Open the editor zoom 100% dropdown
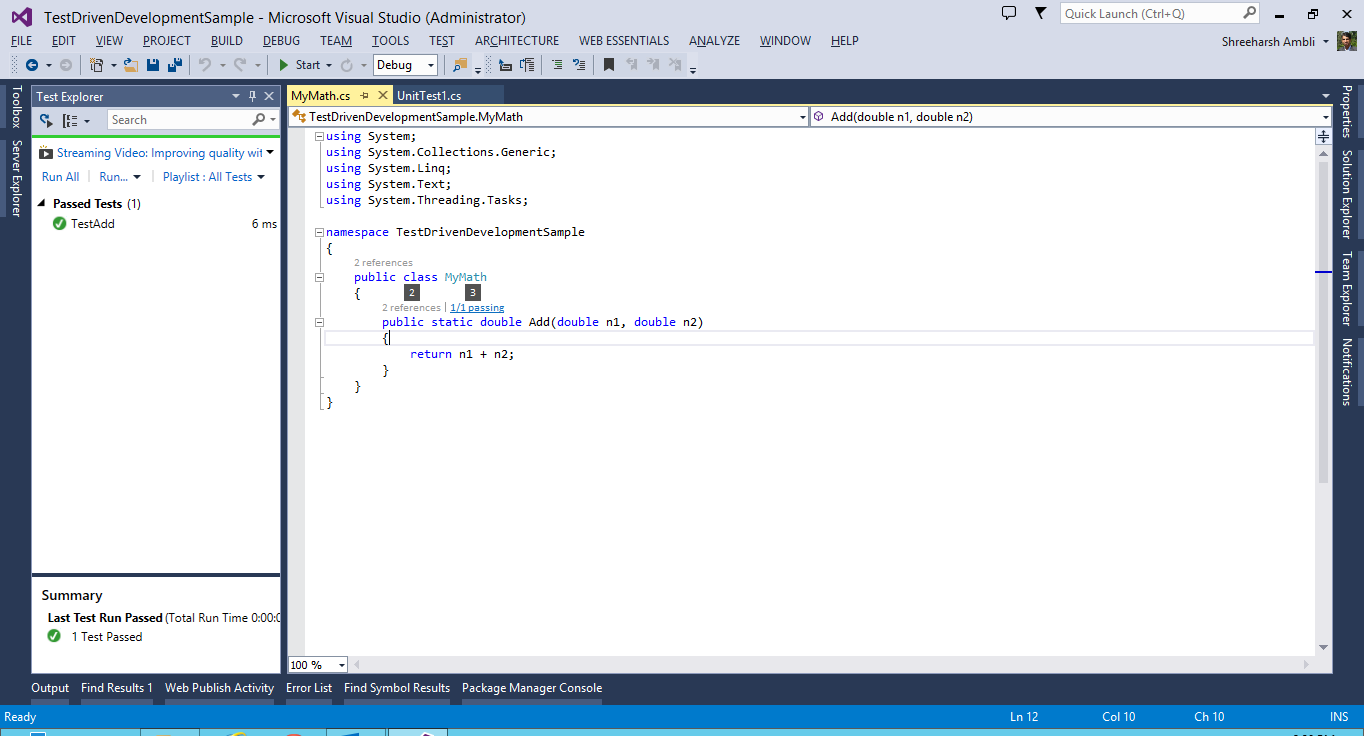 pyautogui.click(x=342, y=665)
